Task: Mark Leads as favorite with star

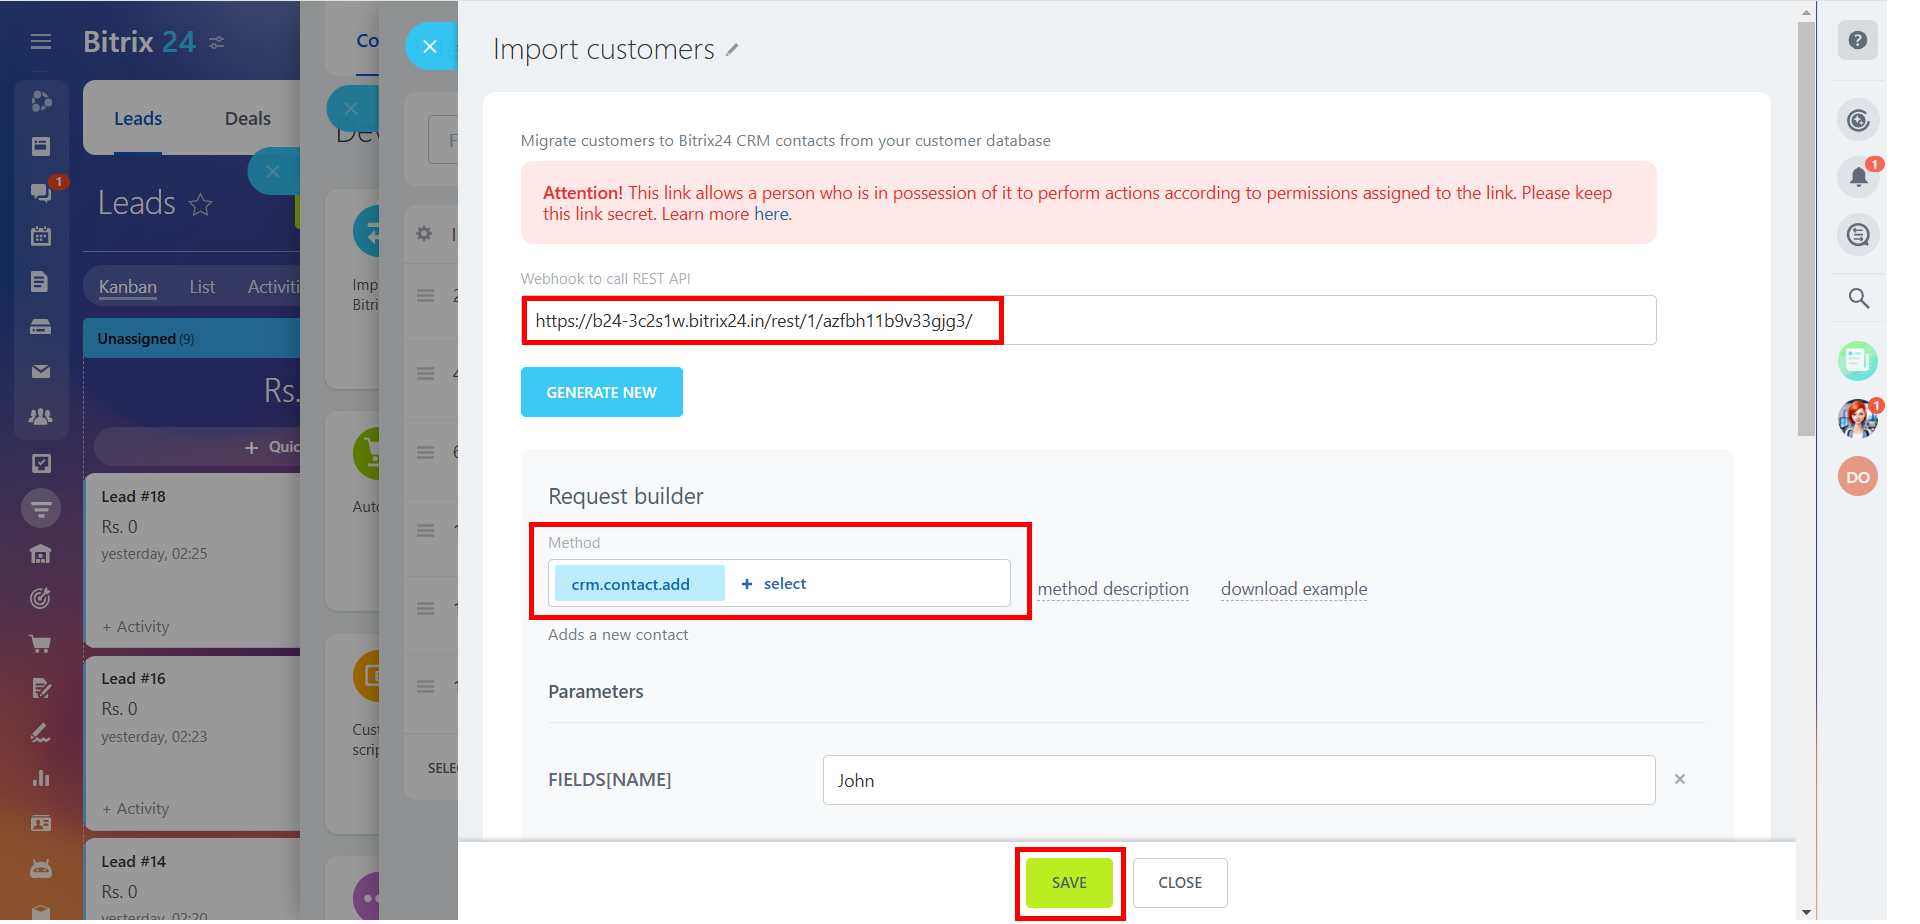Action: [x=201, y=205]
